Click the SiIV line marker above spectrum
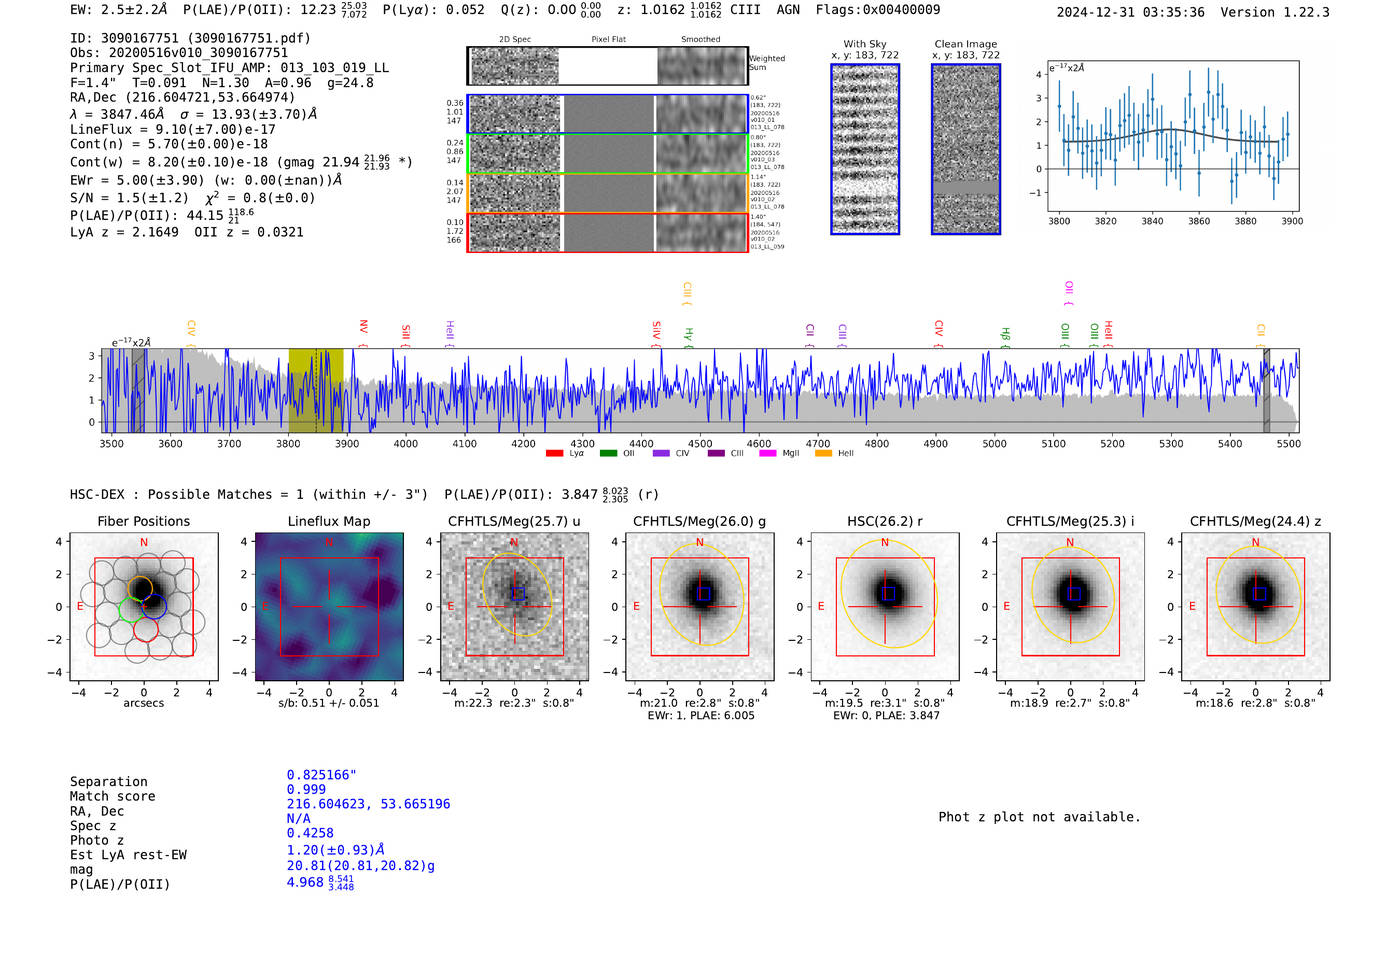This screenshot has height=953, width=1400. pos(656,332)
